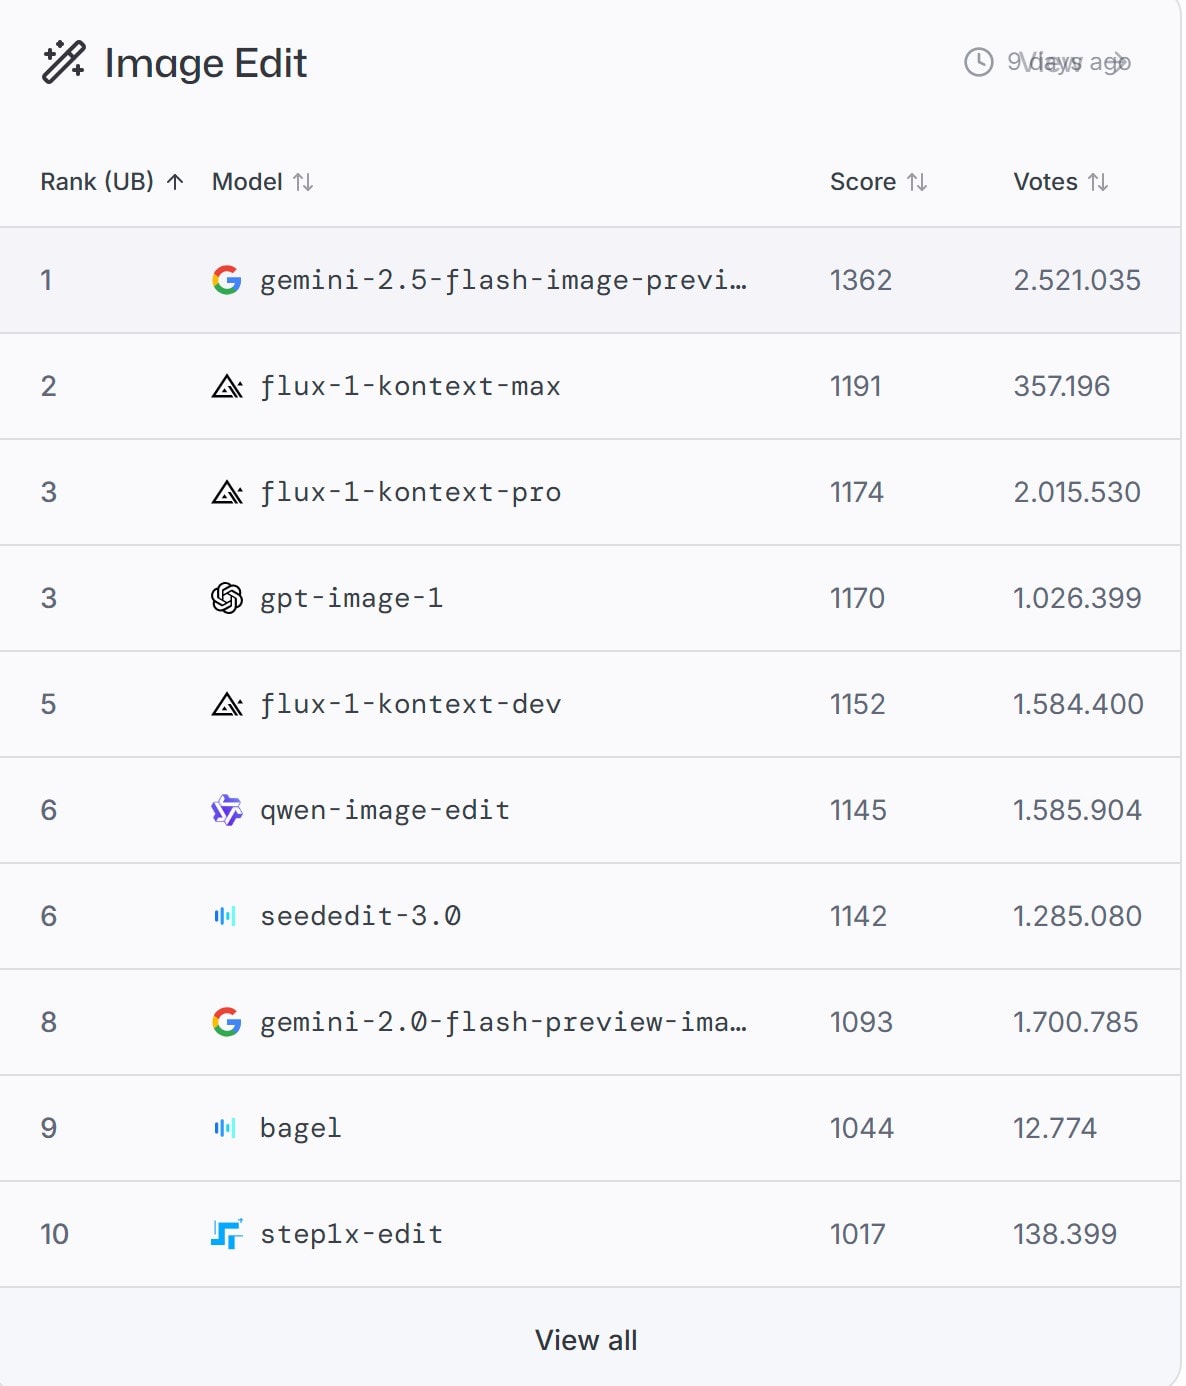Click the up arrow next to Rank (UB)
Viewport: 1186px width, 1386px height.
(x=175, y=182)
